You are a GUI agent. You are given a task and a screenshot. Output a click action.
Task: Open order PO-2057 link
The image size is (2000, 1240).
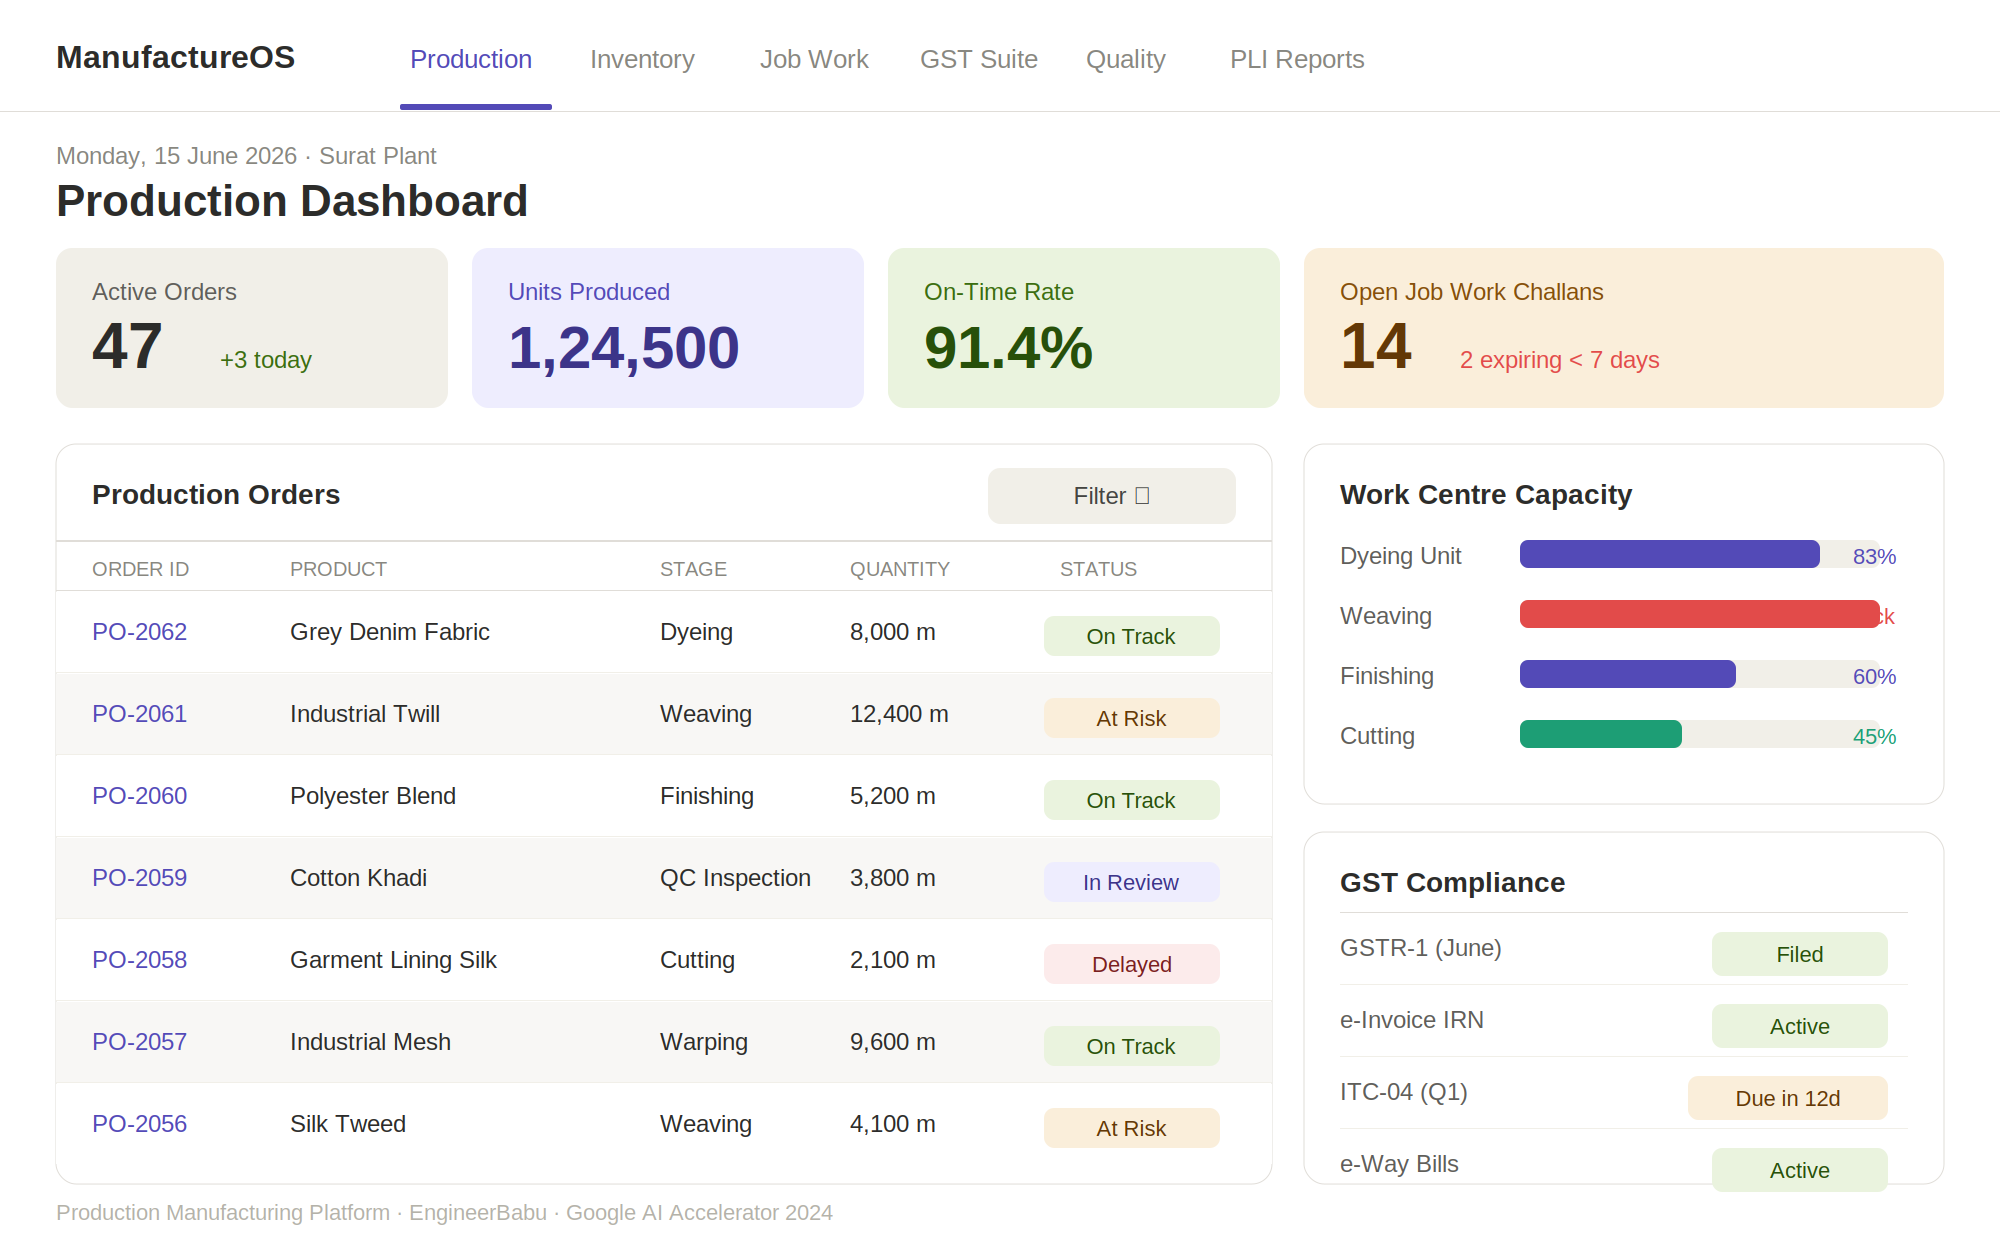click(x=140, y=1042)
